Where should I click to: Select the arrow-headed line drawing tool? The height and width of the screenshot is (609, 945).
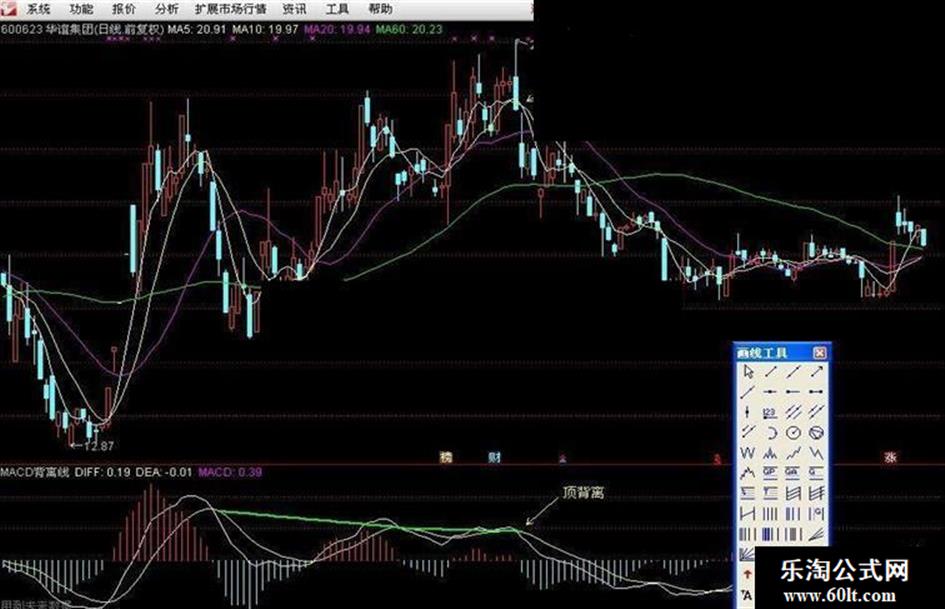click(816, 371)
